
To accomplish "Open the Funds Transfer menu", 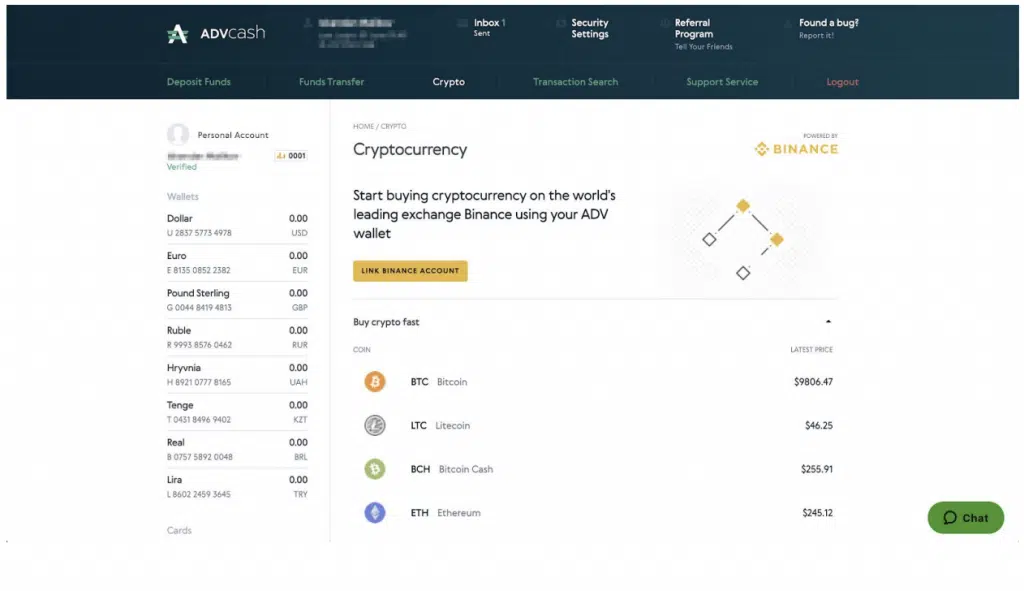I will (x=331, y=82).
